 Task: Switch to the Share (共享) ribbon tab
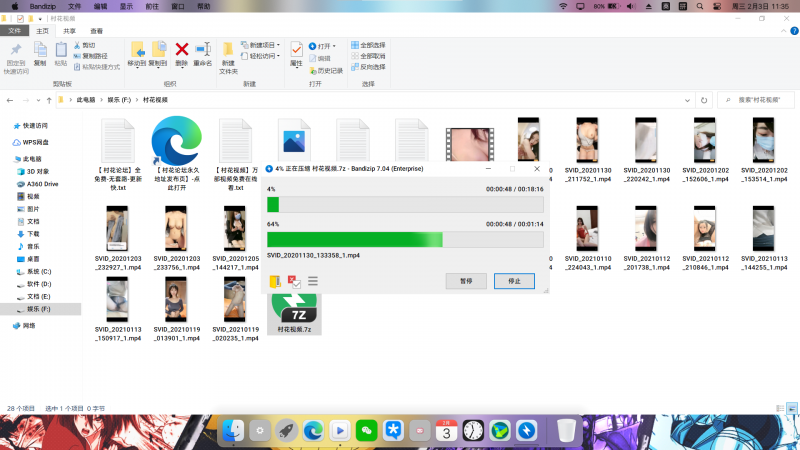click(x=69, y=31)
